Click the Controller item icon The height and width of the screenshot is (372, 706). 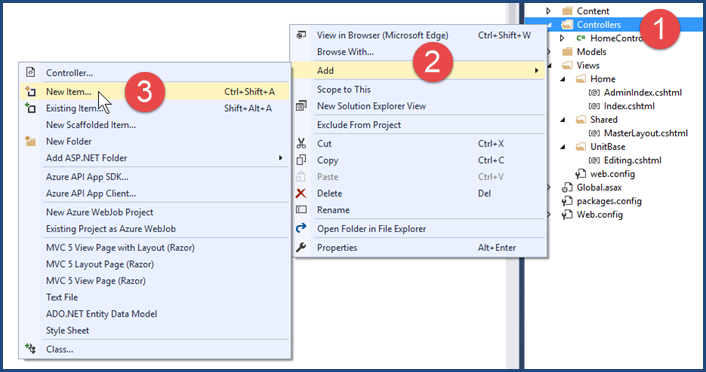pos(30,72)
